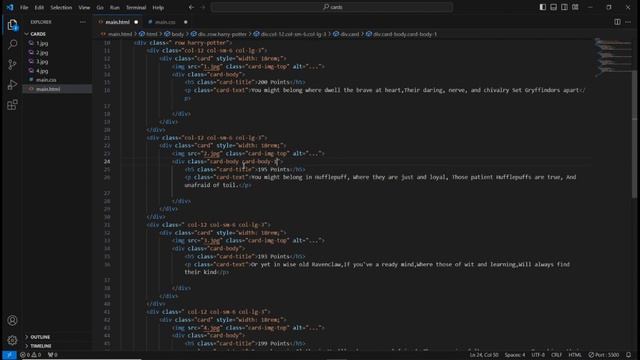Open the Edit menu
Viewport: 640px width, 360px height.
coord(39,7)
